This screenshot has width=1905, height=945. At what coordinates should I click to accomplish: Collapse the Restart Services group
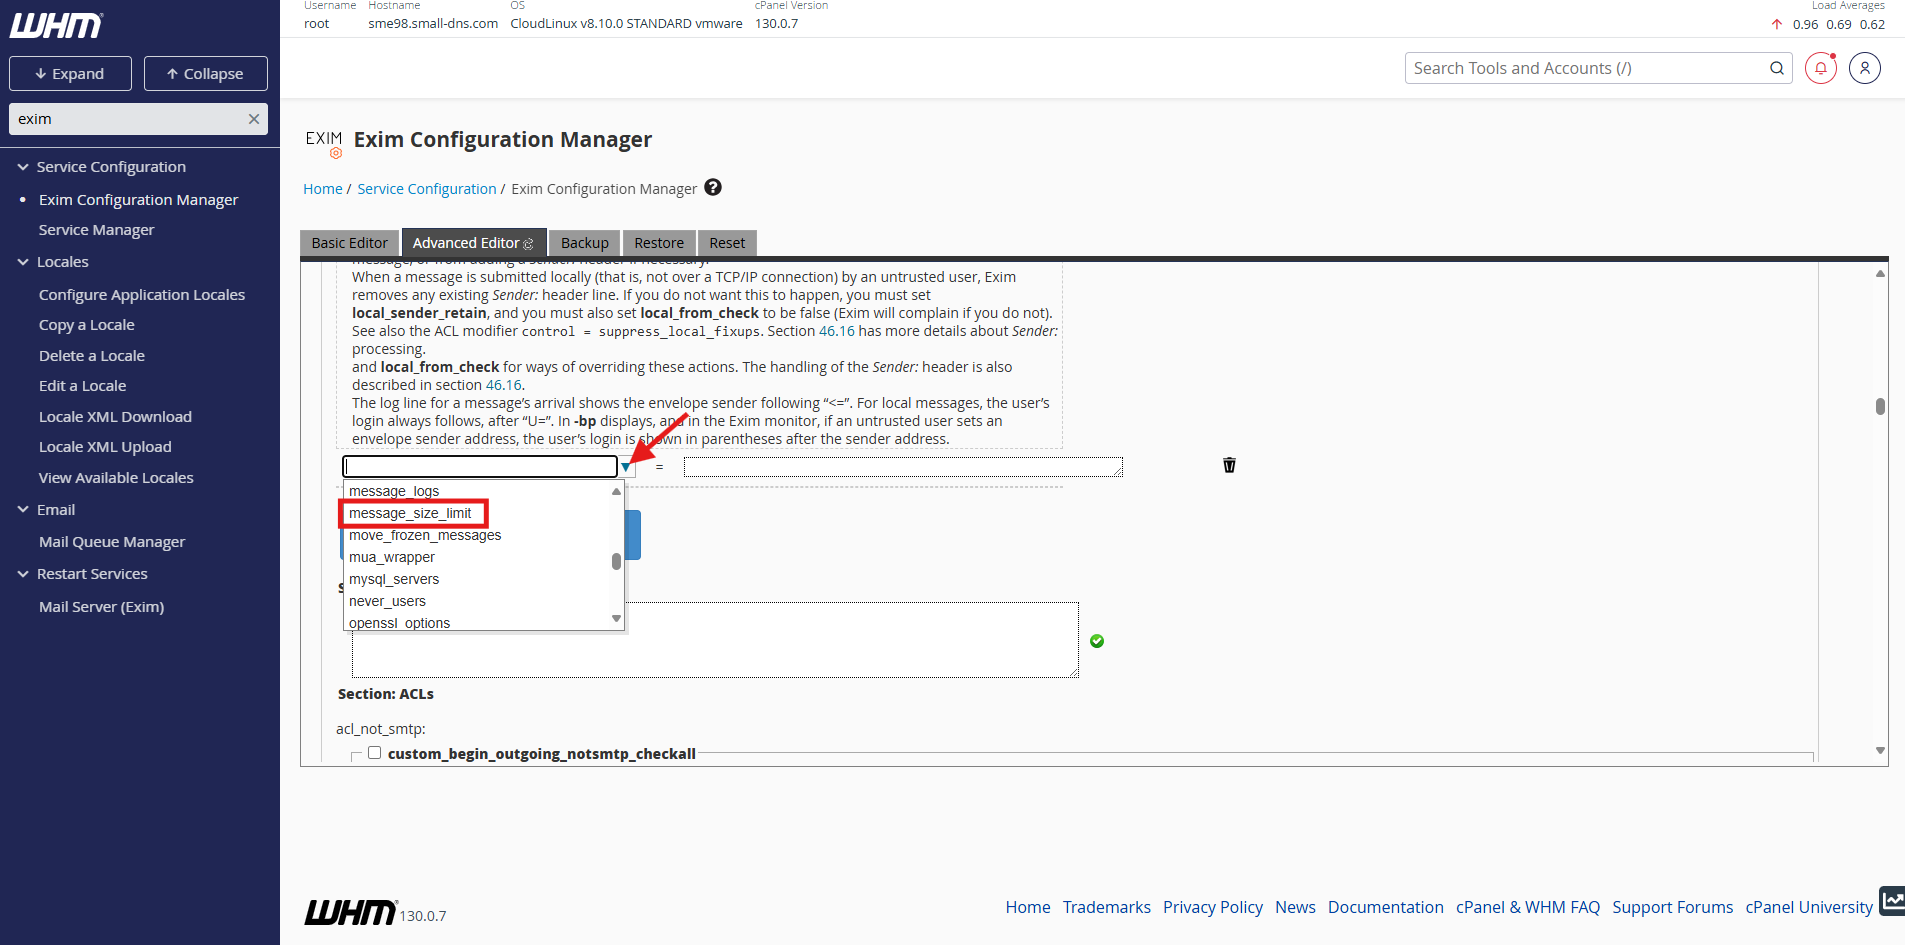(23, 574)
